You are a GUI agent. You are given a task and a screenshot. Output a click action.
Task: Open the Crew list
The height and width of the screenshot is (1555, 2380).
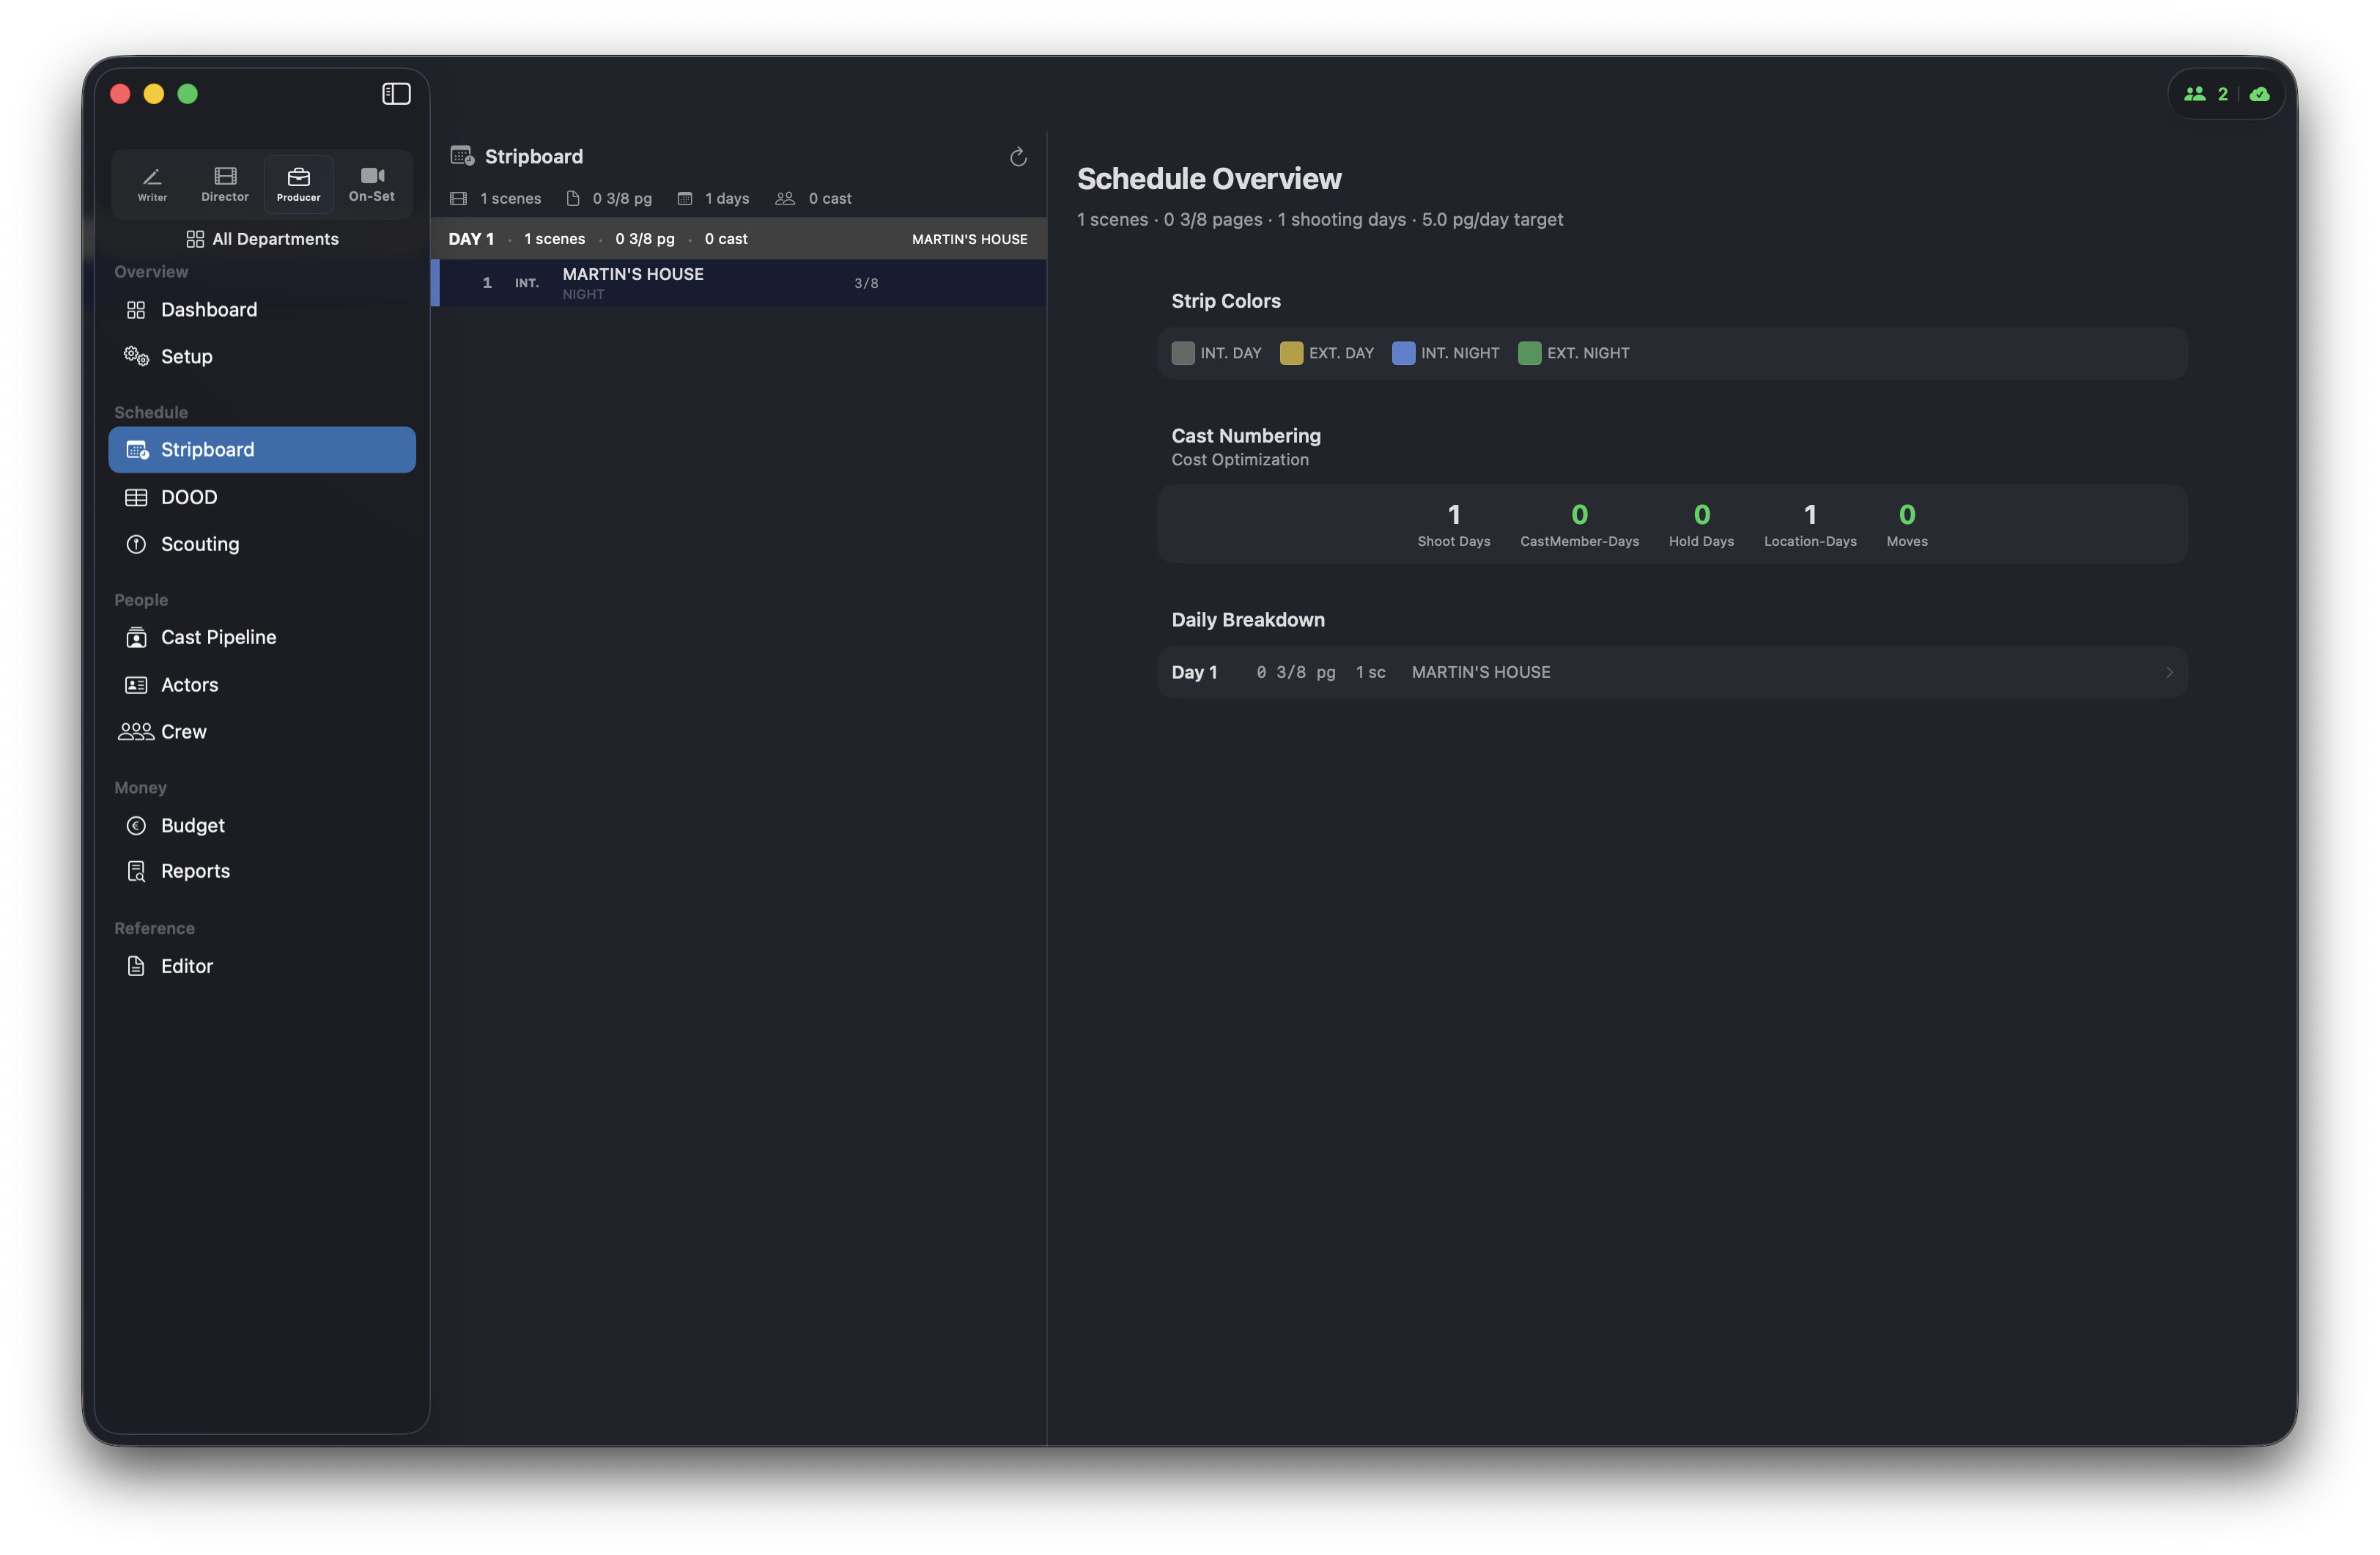point(183,732)
